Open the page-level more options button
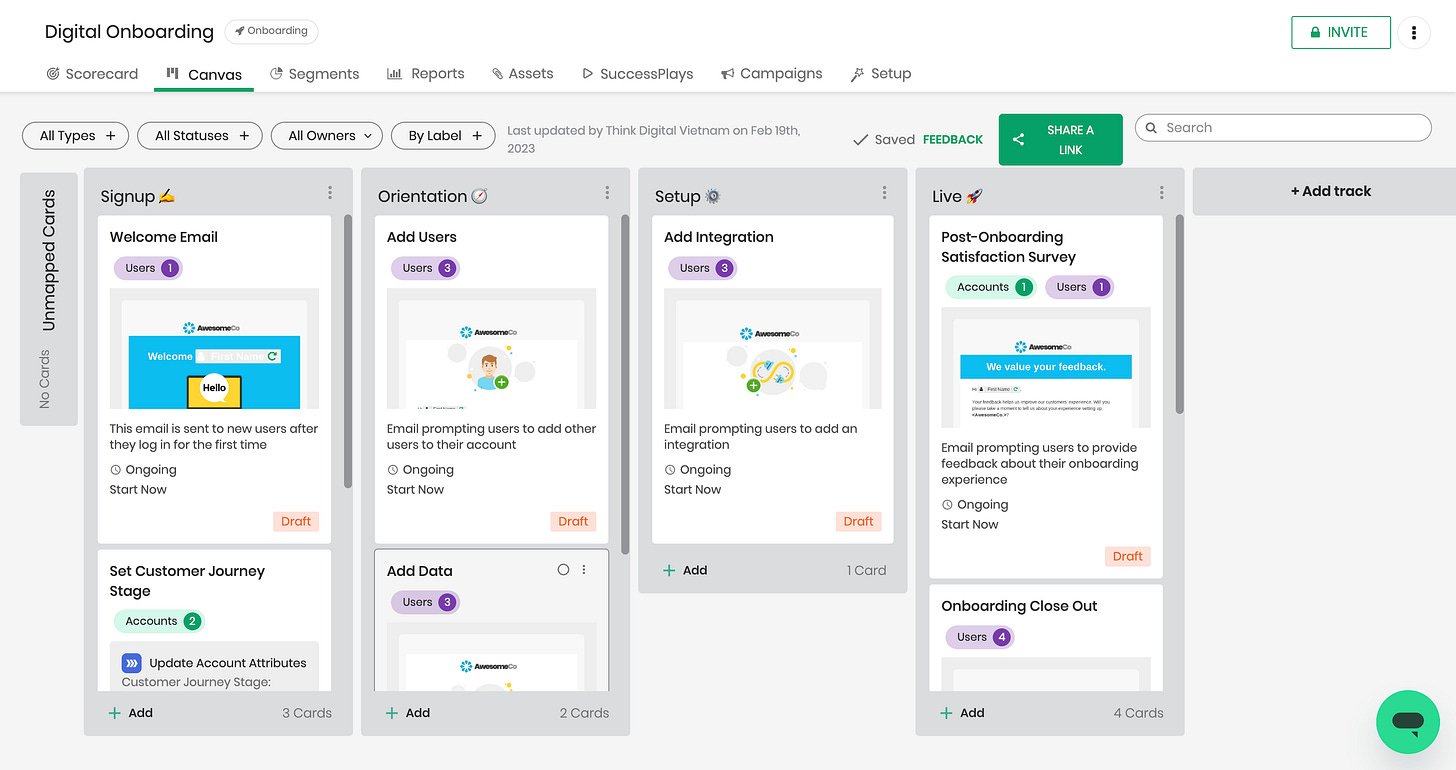 pyautogui.click(x=1413, y=33)
